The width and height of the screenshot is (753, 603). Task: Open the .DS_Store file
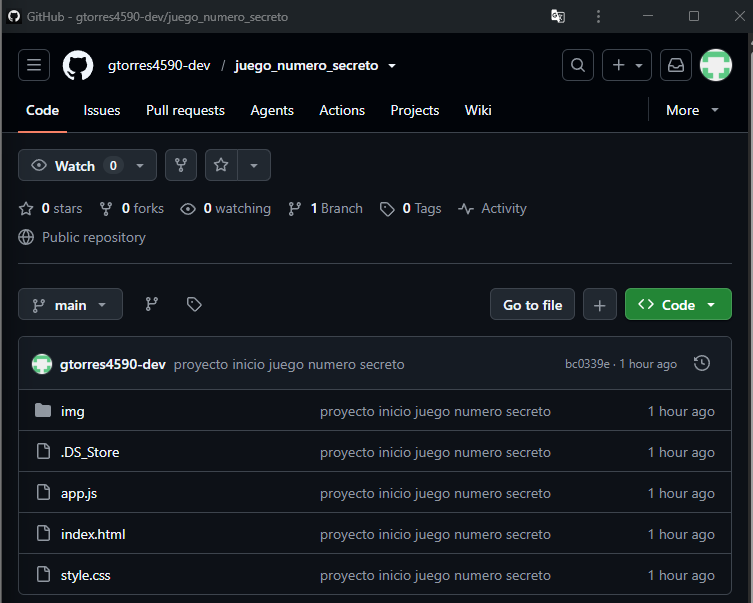tap(90, 452)
